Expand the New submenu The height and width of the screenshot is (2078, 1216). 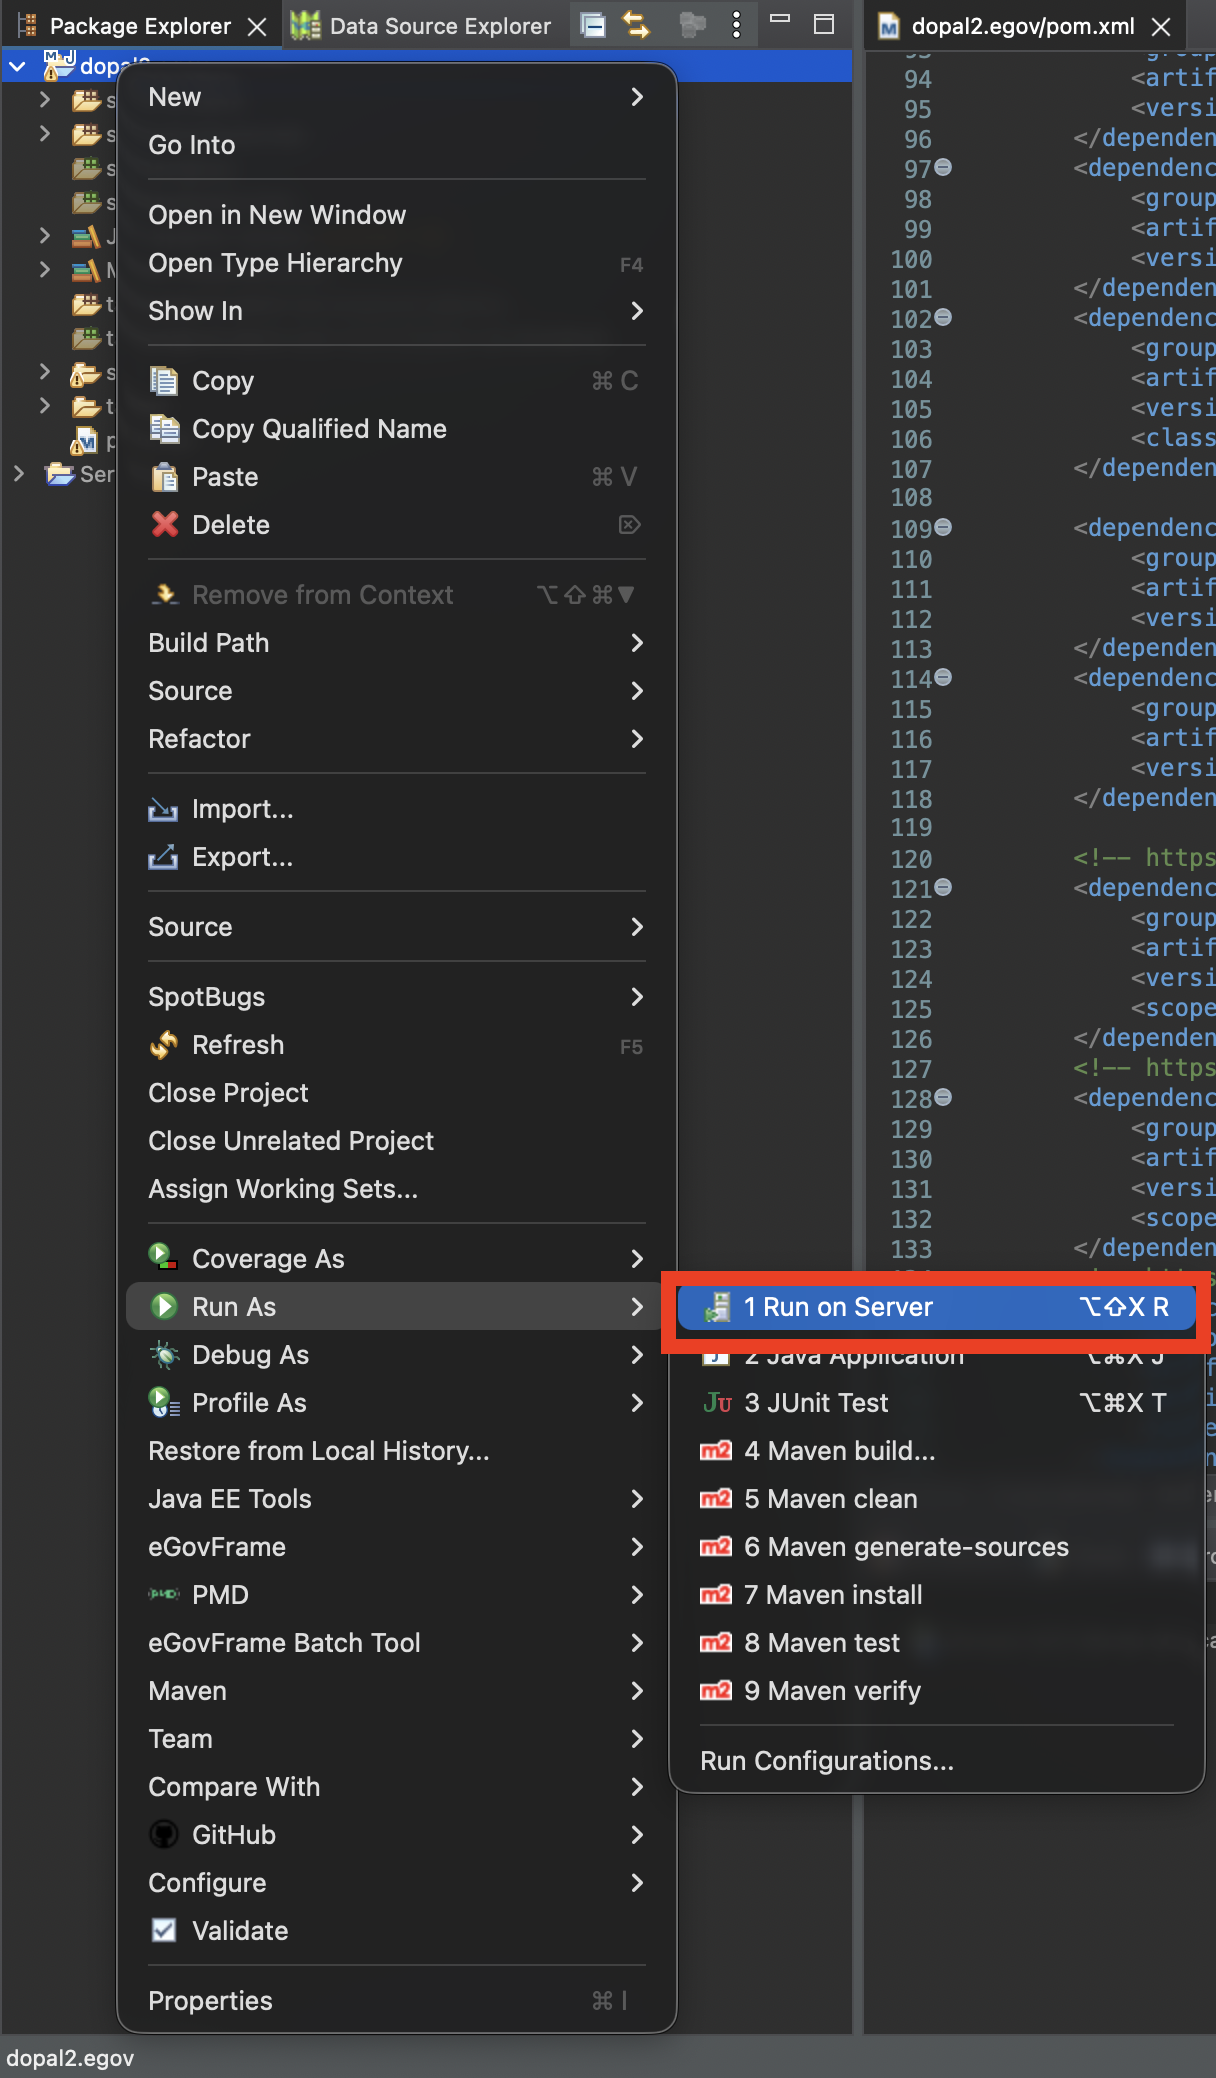[397, 97]
